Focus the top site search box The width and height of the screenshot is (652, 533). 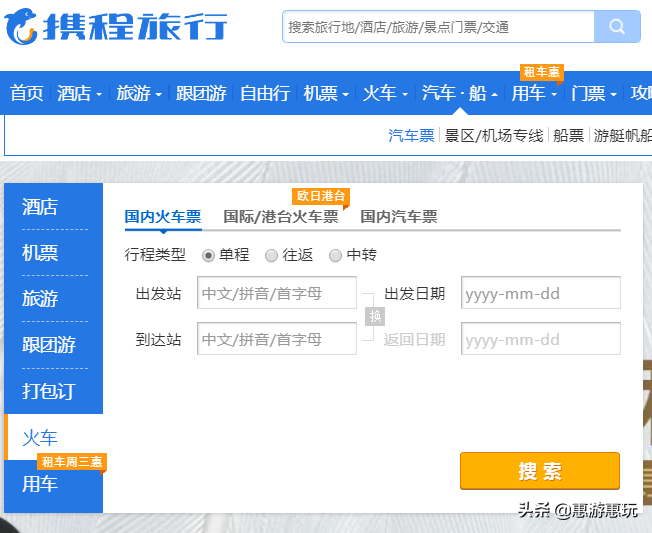click(x=439, y=27)
